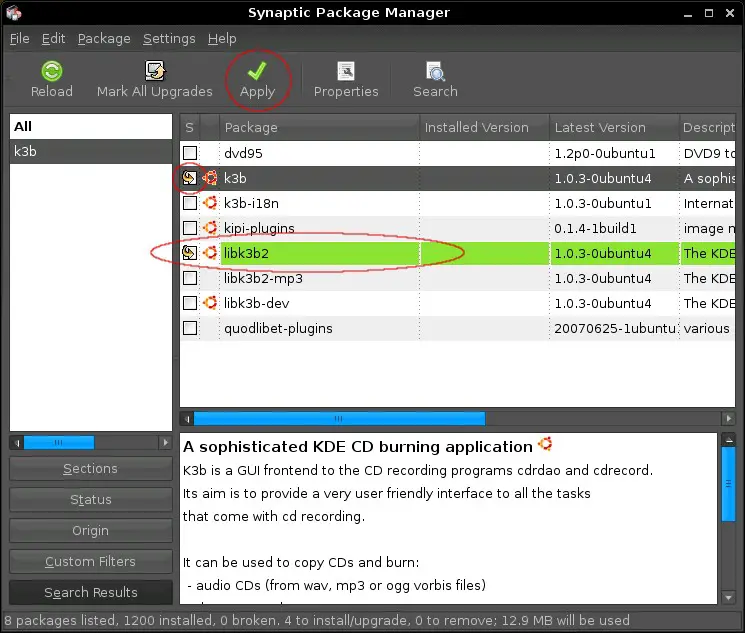Click quodlibet-plugins version 20070625-1ubuntu
Screen dimensions: 745x633
pyautogui.click(x=615, y=328)
